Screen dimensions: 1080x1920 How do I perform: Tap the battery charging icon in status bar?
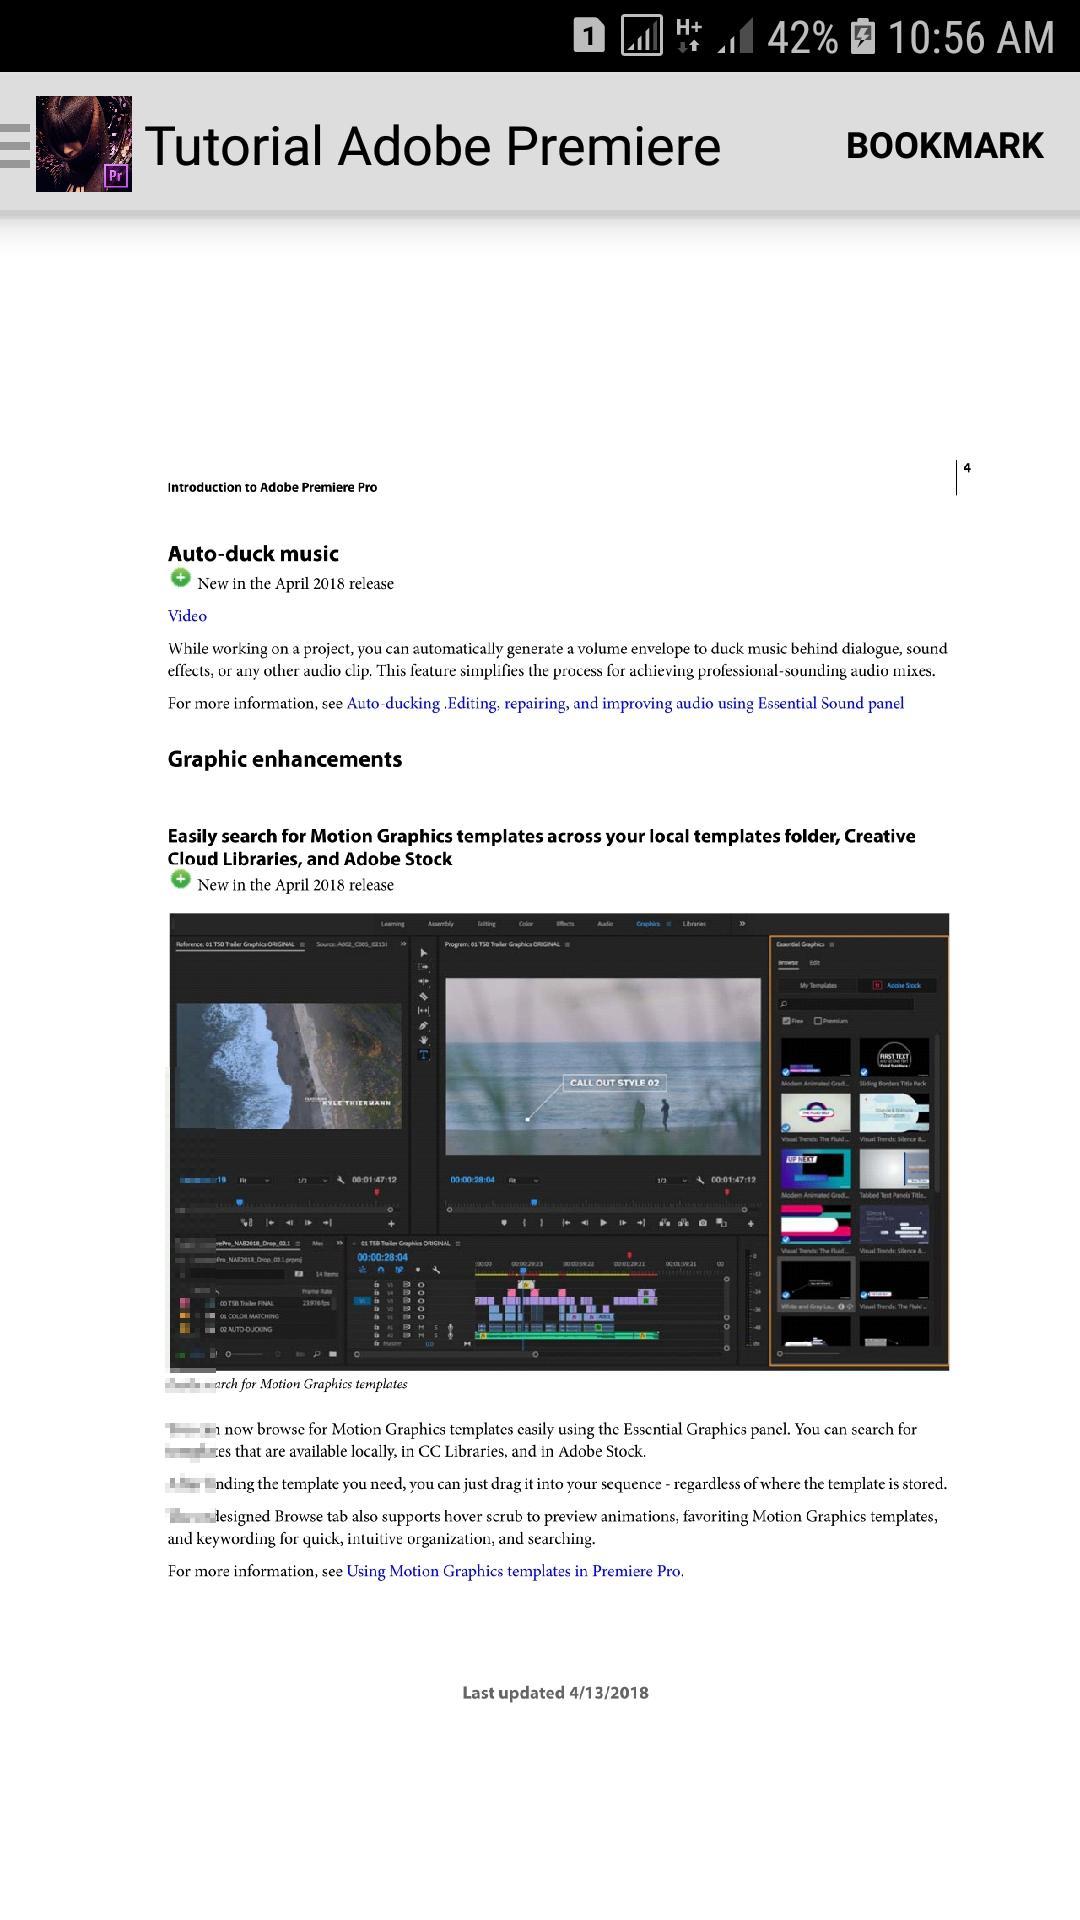[x=862, y=37]
